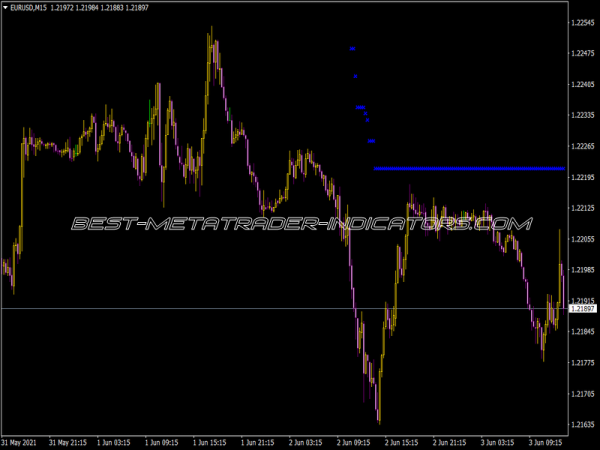Click the 1.22055 price axis label
600x450 pixels.
coord(582,239)
